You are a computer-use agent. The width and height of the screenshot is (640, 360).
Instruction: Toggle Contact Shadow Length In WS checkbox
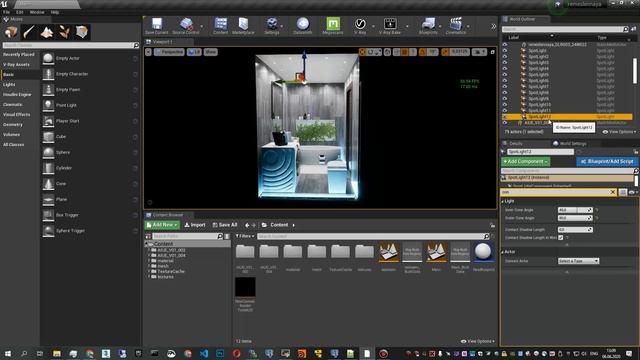point(561,238)
